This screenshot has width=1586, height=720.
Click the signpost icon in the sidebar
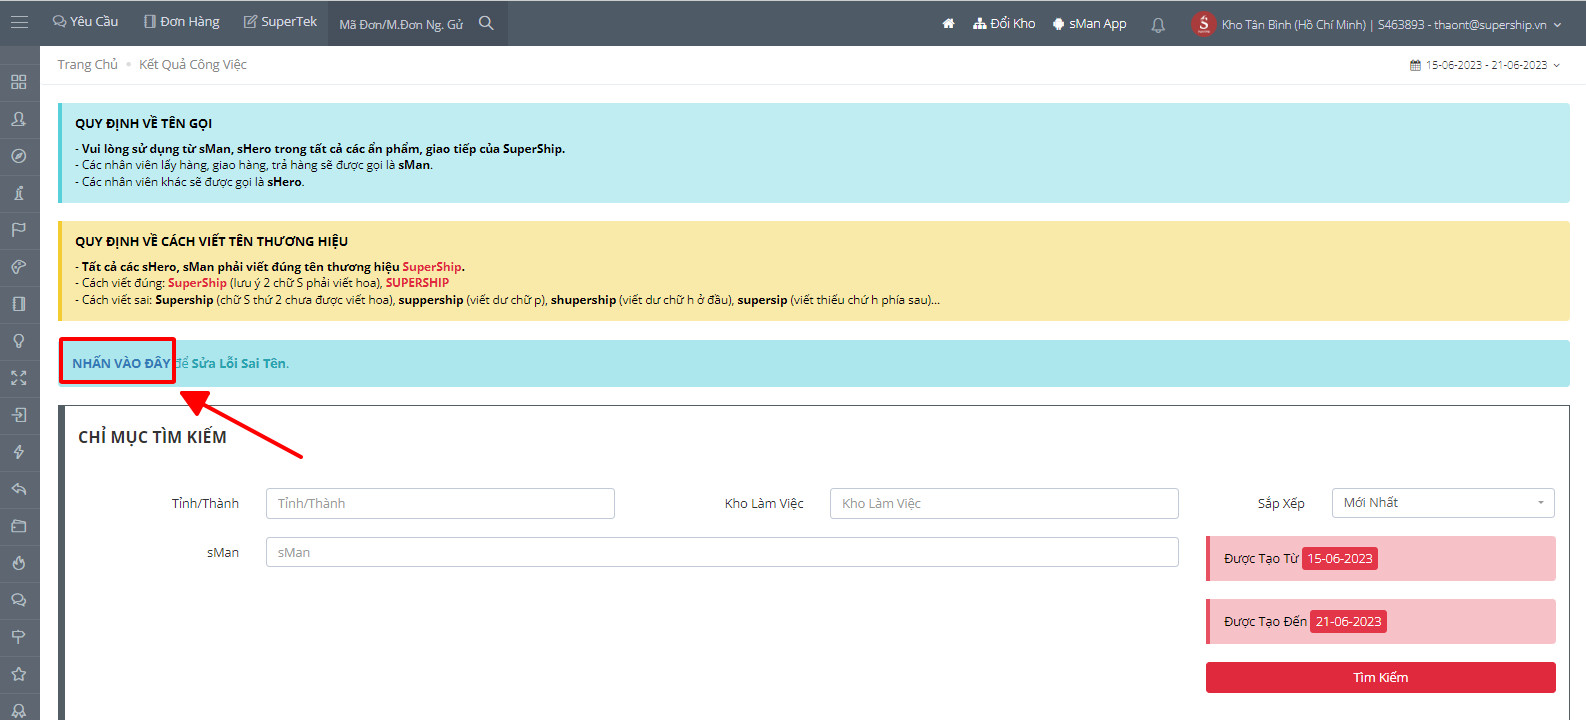[x=19, y=637]
